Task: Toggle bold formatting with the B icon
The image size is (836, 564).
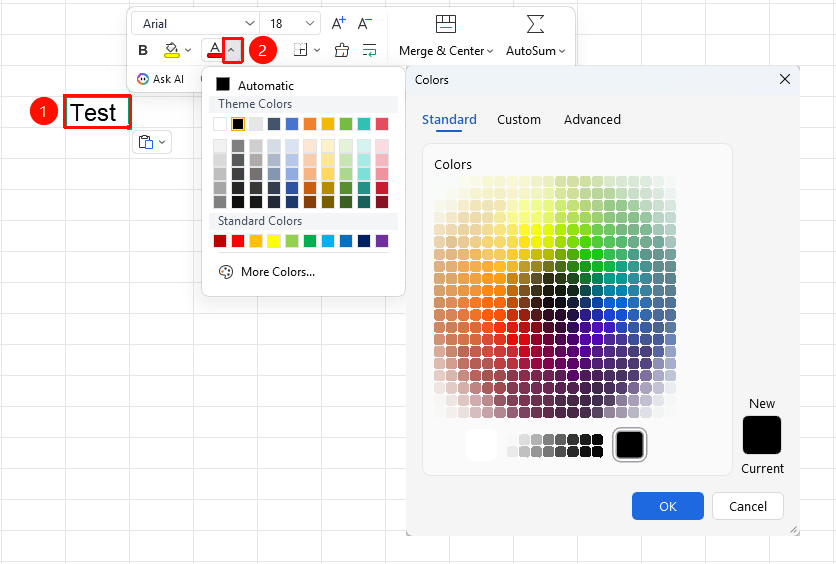Action: point(143,50)
